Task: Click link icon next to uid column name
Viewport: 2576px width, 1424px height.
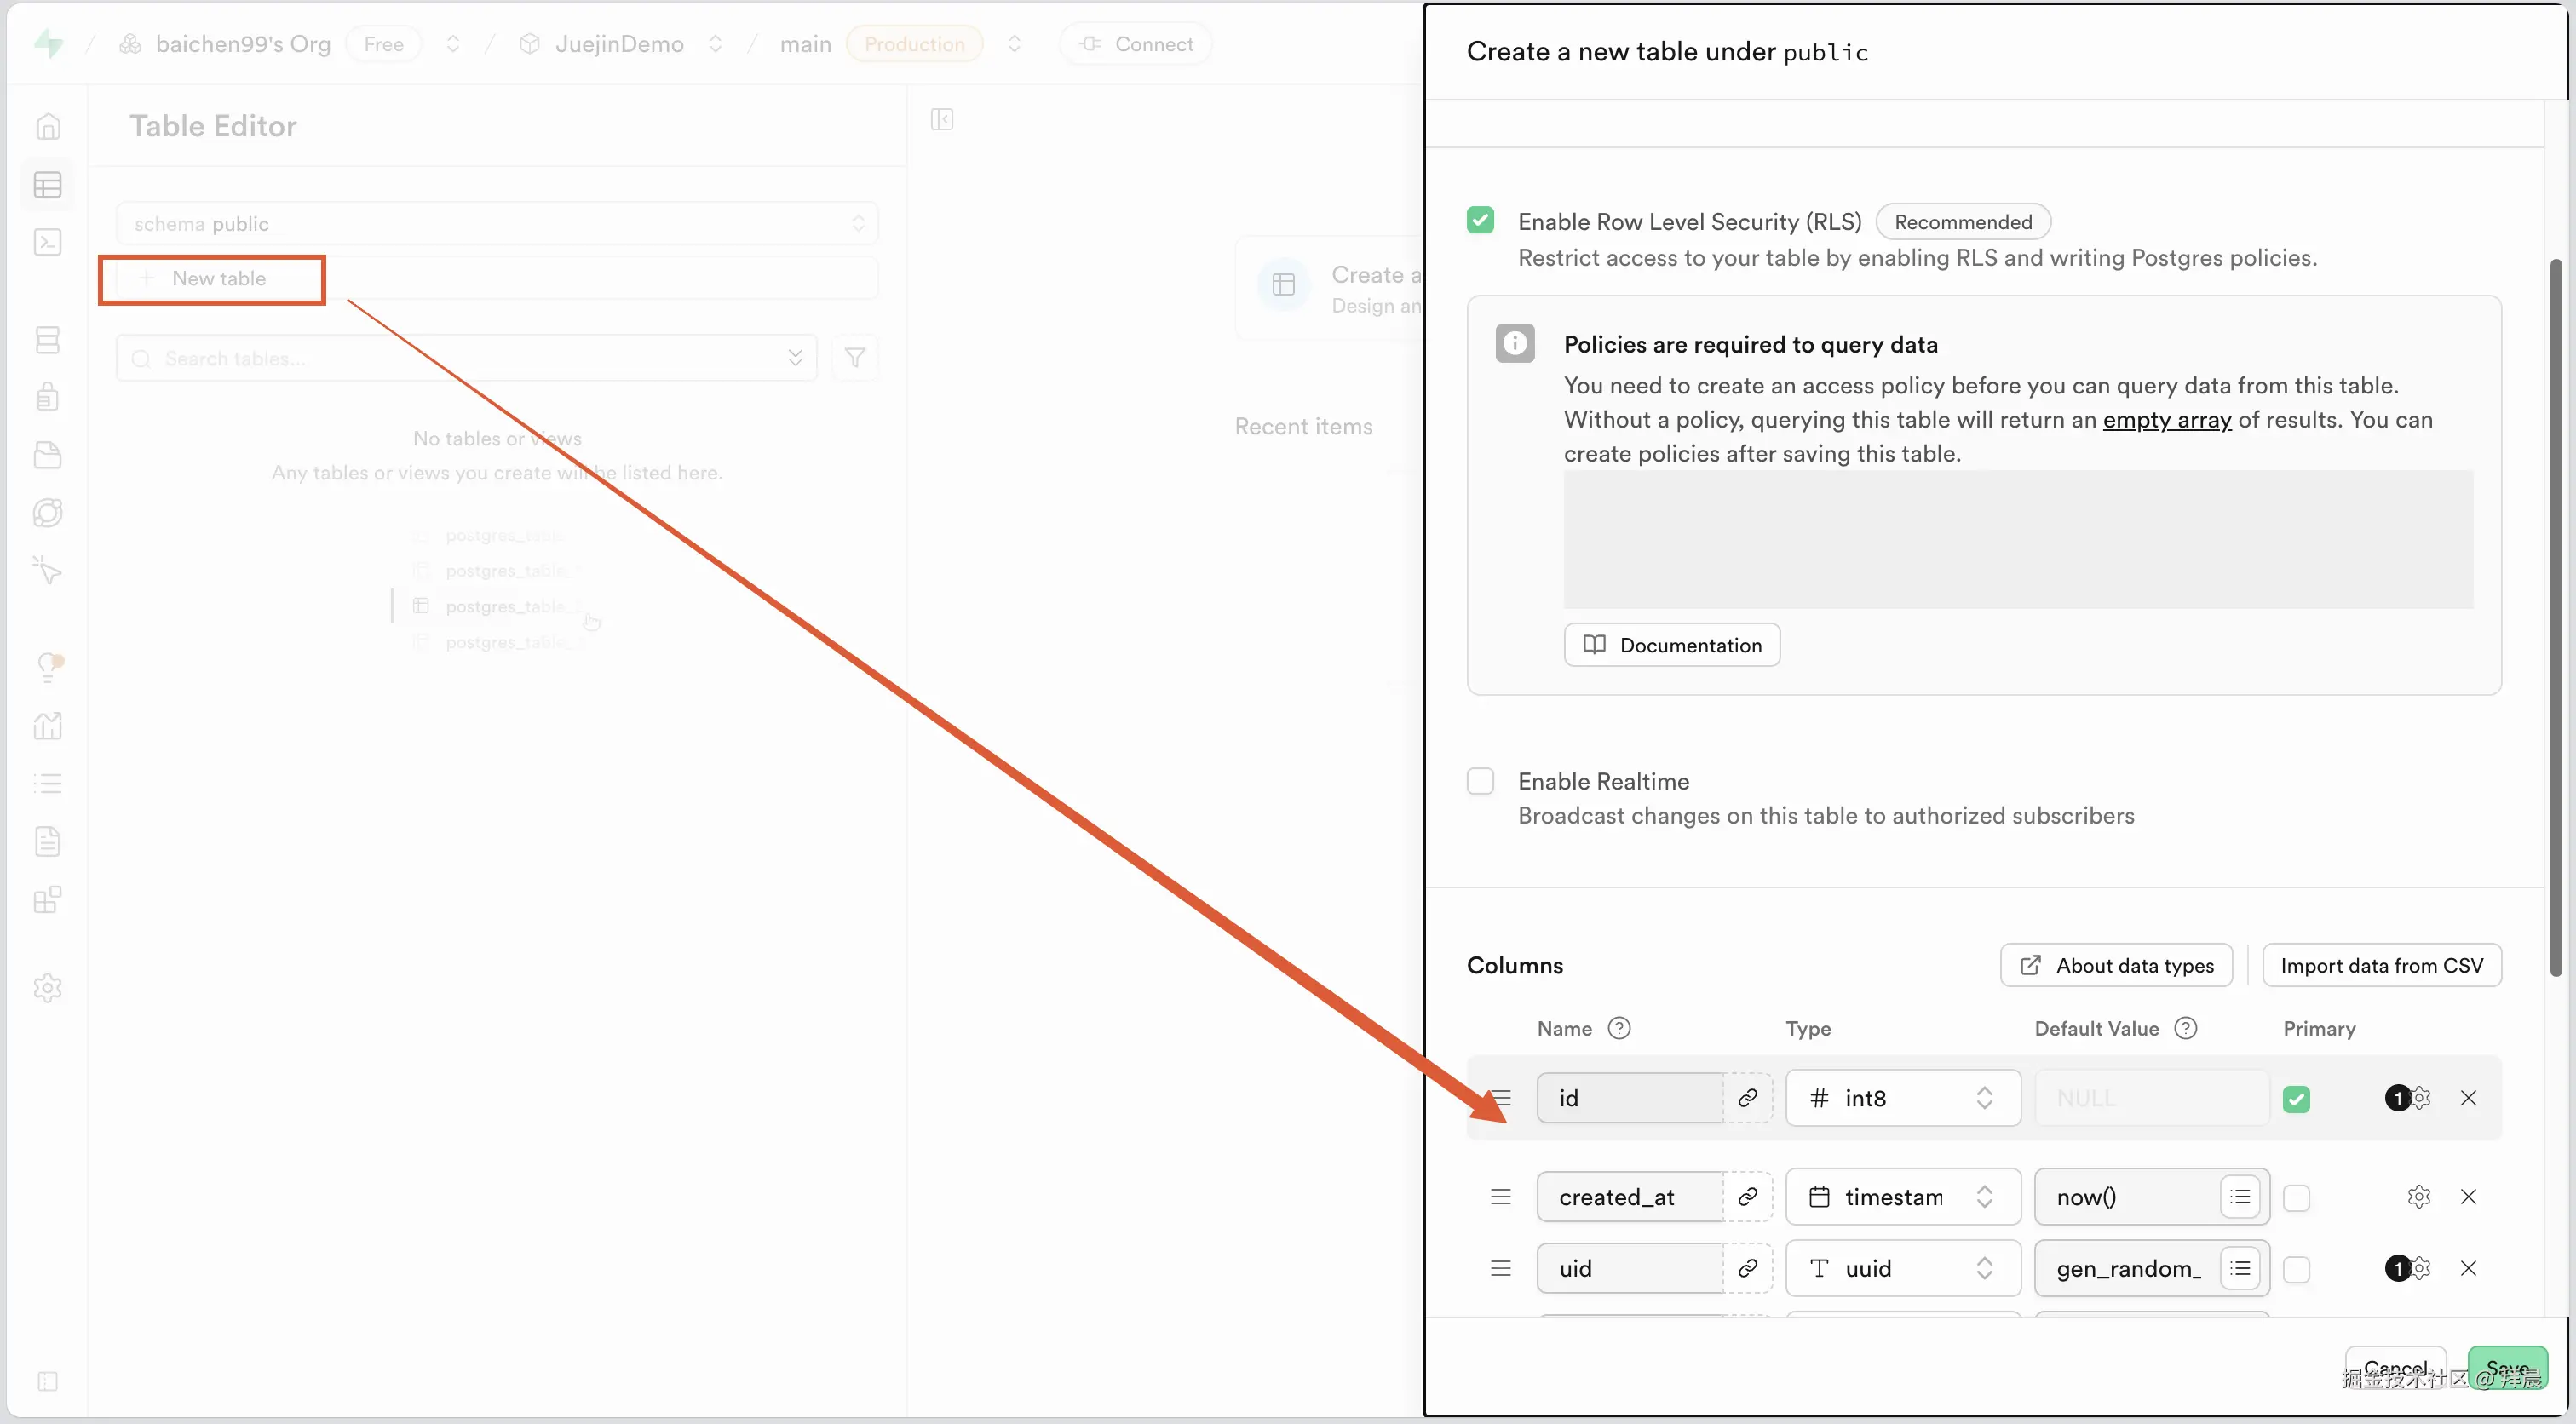Action: [1747, 1268]
